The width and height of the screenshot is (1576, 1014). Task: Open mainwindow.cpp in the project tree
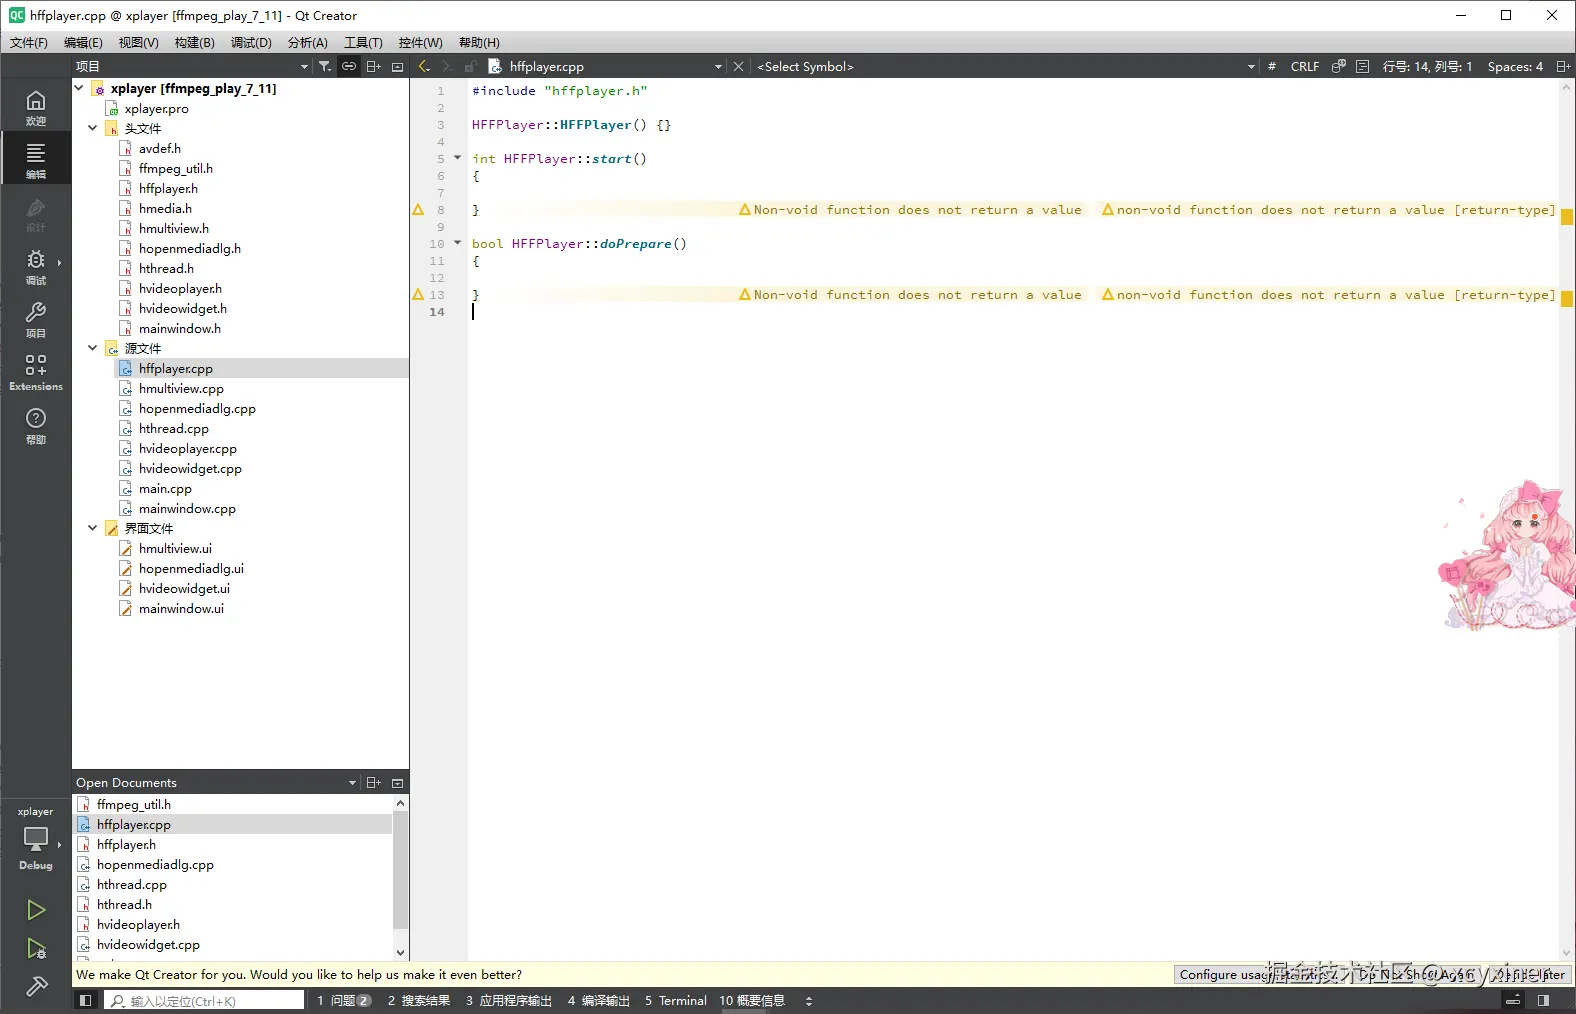(x=187, y=508)
